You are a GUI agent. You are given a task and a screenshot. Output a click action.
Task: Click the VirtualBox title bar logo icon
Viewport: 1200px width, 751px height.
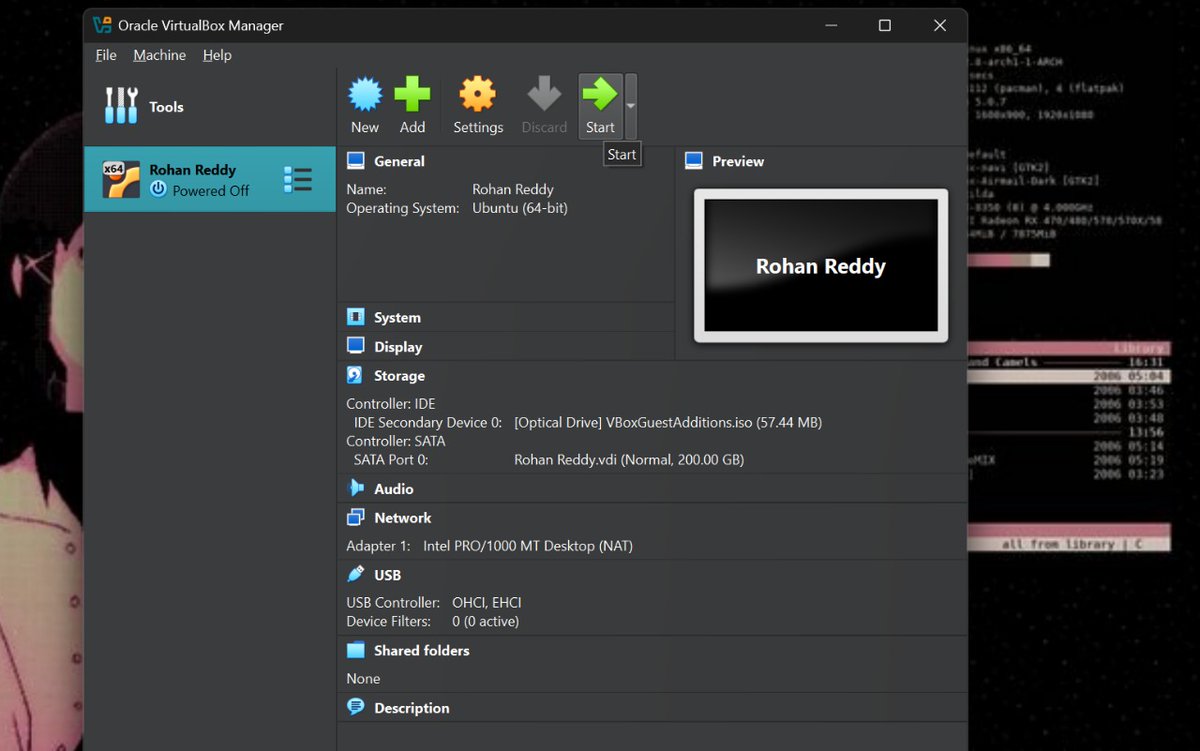(102, 25)
